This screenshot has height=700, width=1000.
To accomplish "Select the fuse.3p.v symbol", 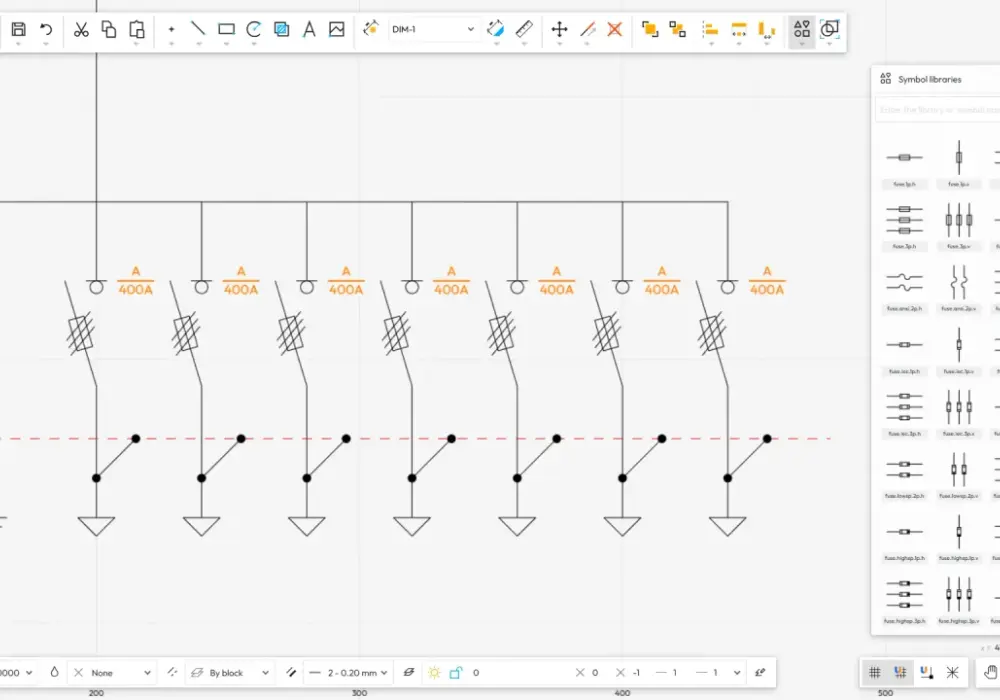I will [x=959, y=228].
